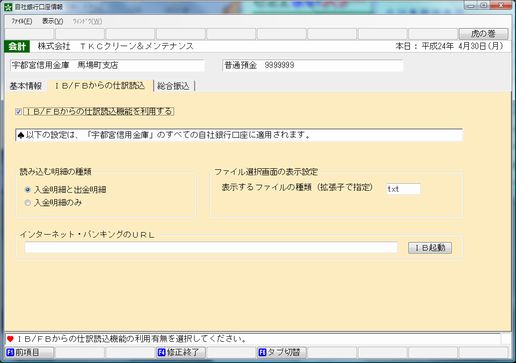This screenshot has width=516, height=363.
Task: Click the file extension field showing txt
Action: click(403, 189)
